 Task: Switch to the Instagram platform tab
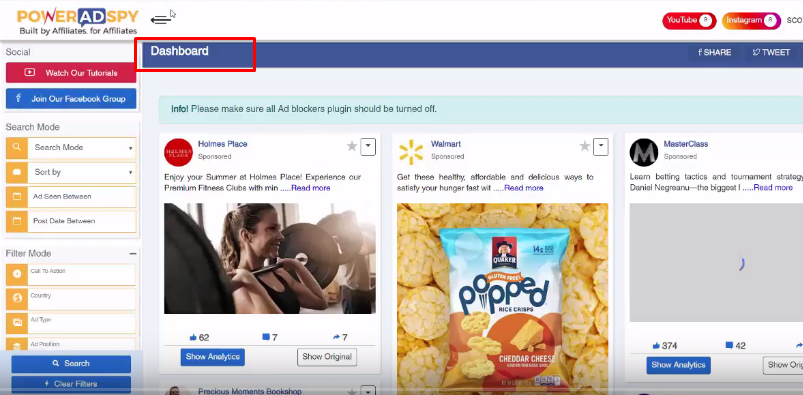751,20
